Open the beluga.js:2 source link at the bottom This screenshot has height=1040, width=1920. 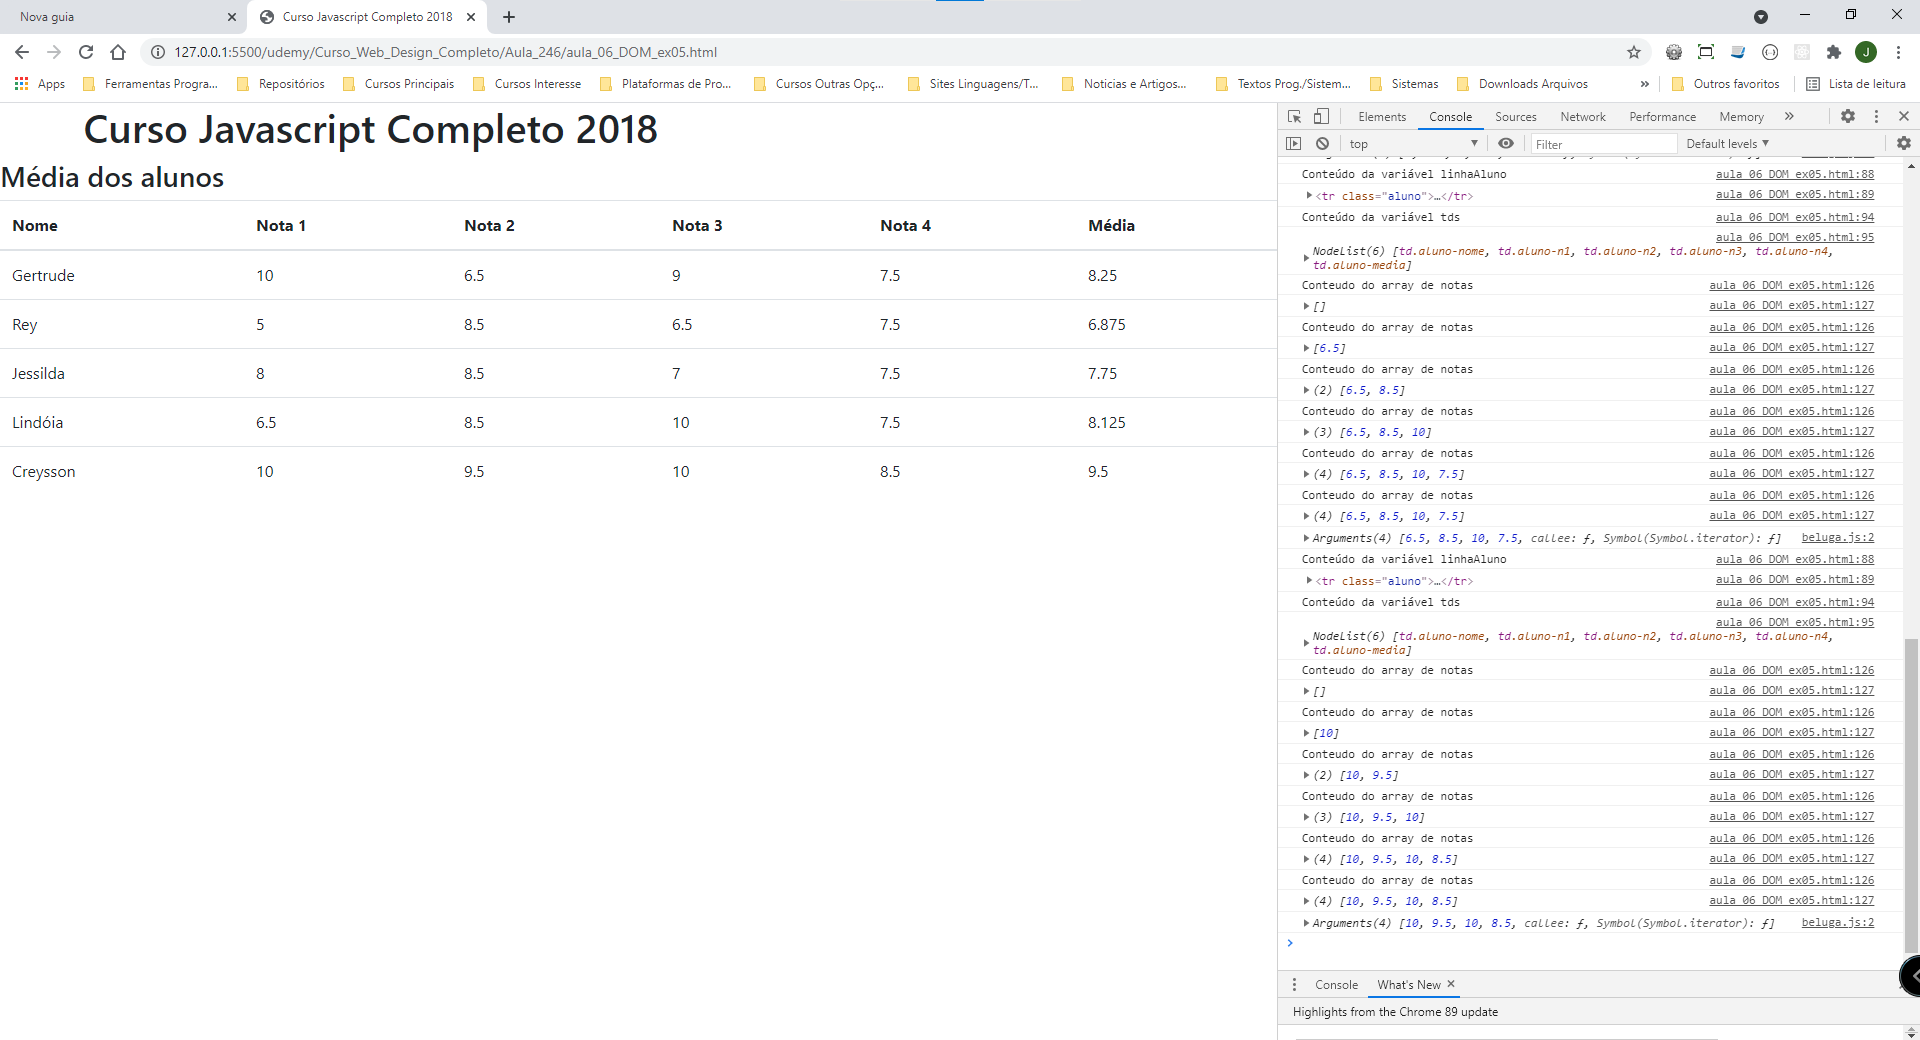[x=1838, y=923]
